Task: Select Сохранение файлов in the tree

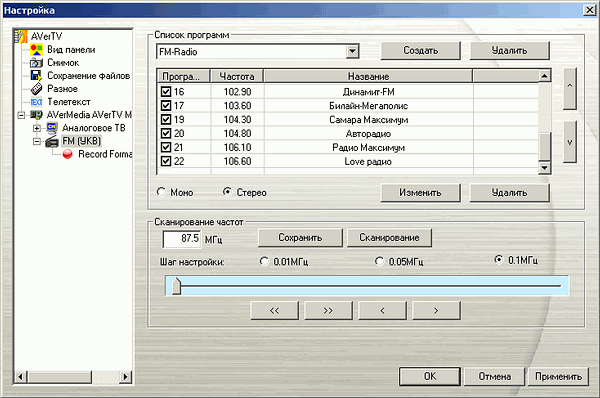Action: (88, 76)
